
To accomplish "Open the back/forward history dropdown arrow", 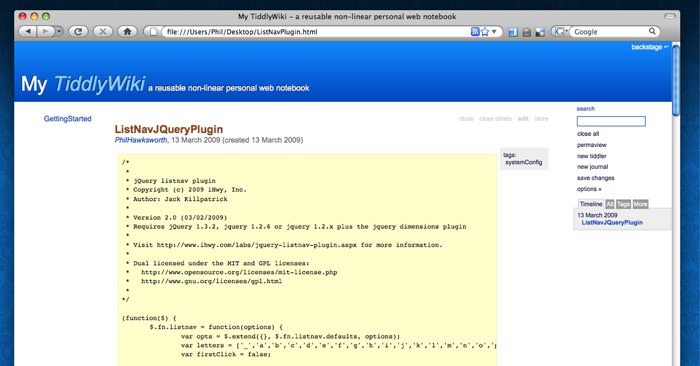I will coord(59,32).
